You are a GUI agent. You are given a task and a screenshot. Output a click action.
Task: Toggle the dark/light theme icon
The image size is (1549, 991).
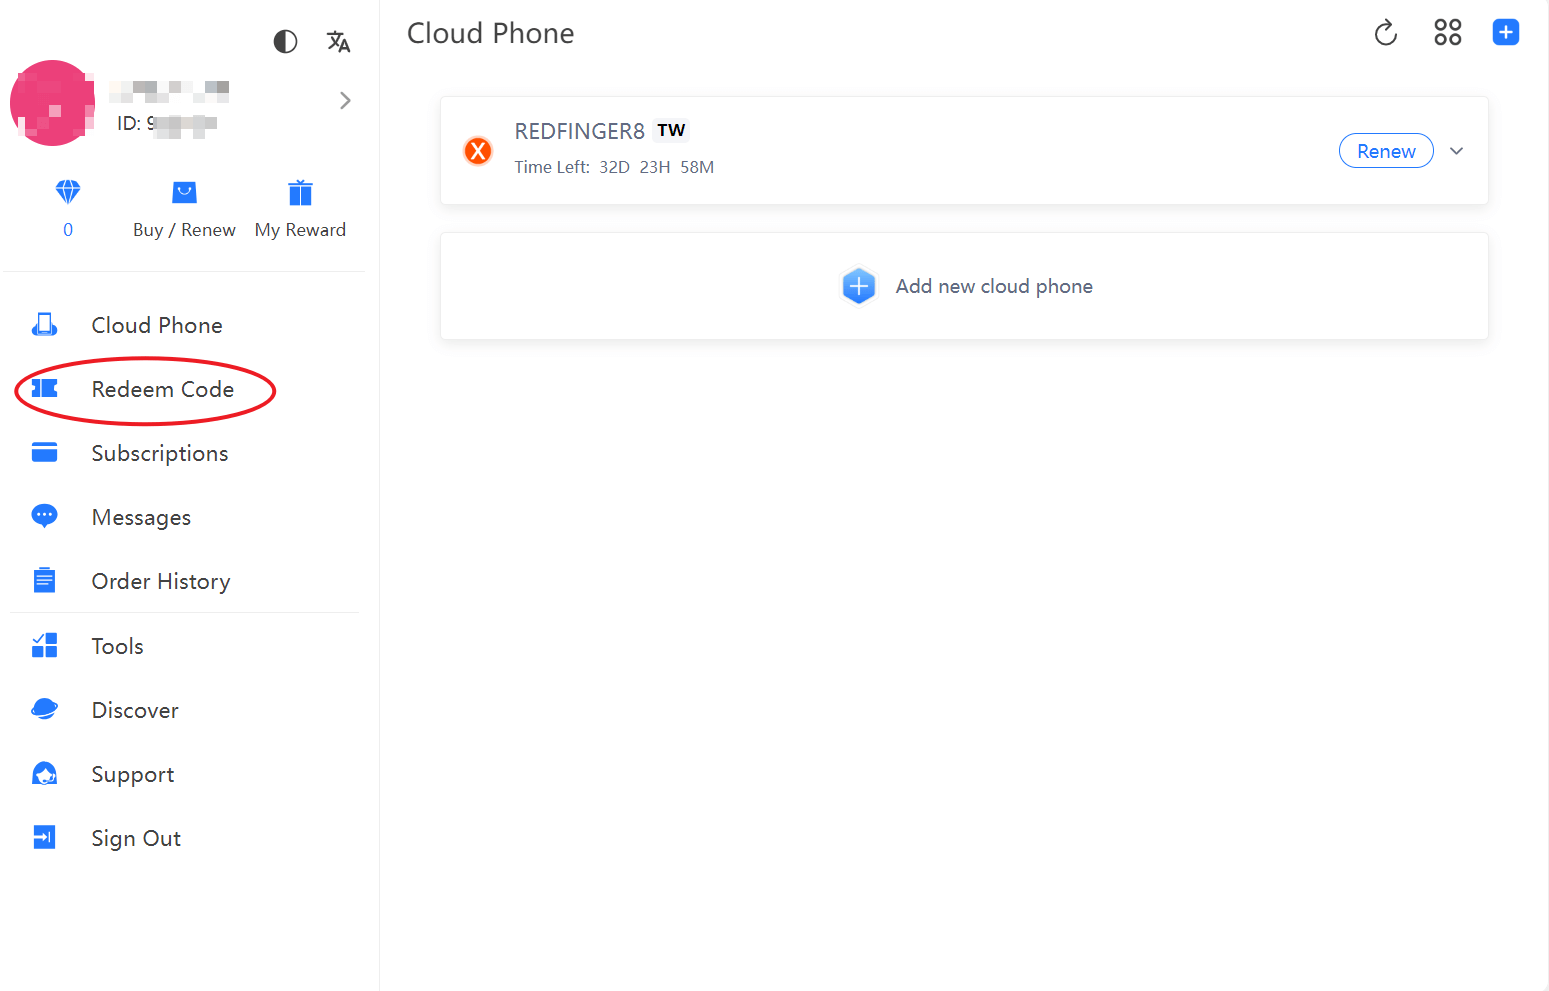point(285,41)
